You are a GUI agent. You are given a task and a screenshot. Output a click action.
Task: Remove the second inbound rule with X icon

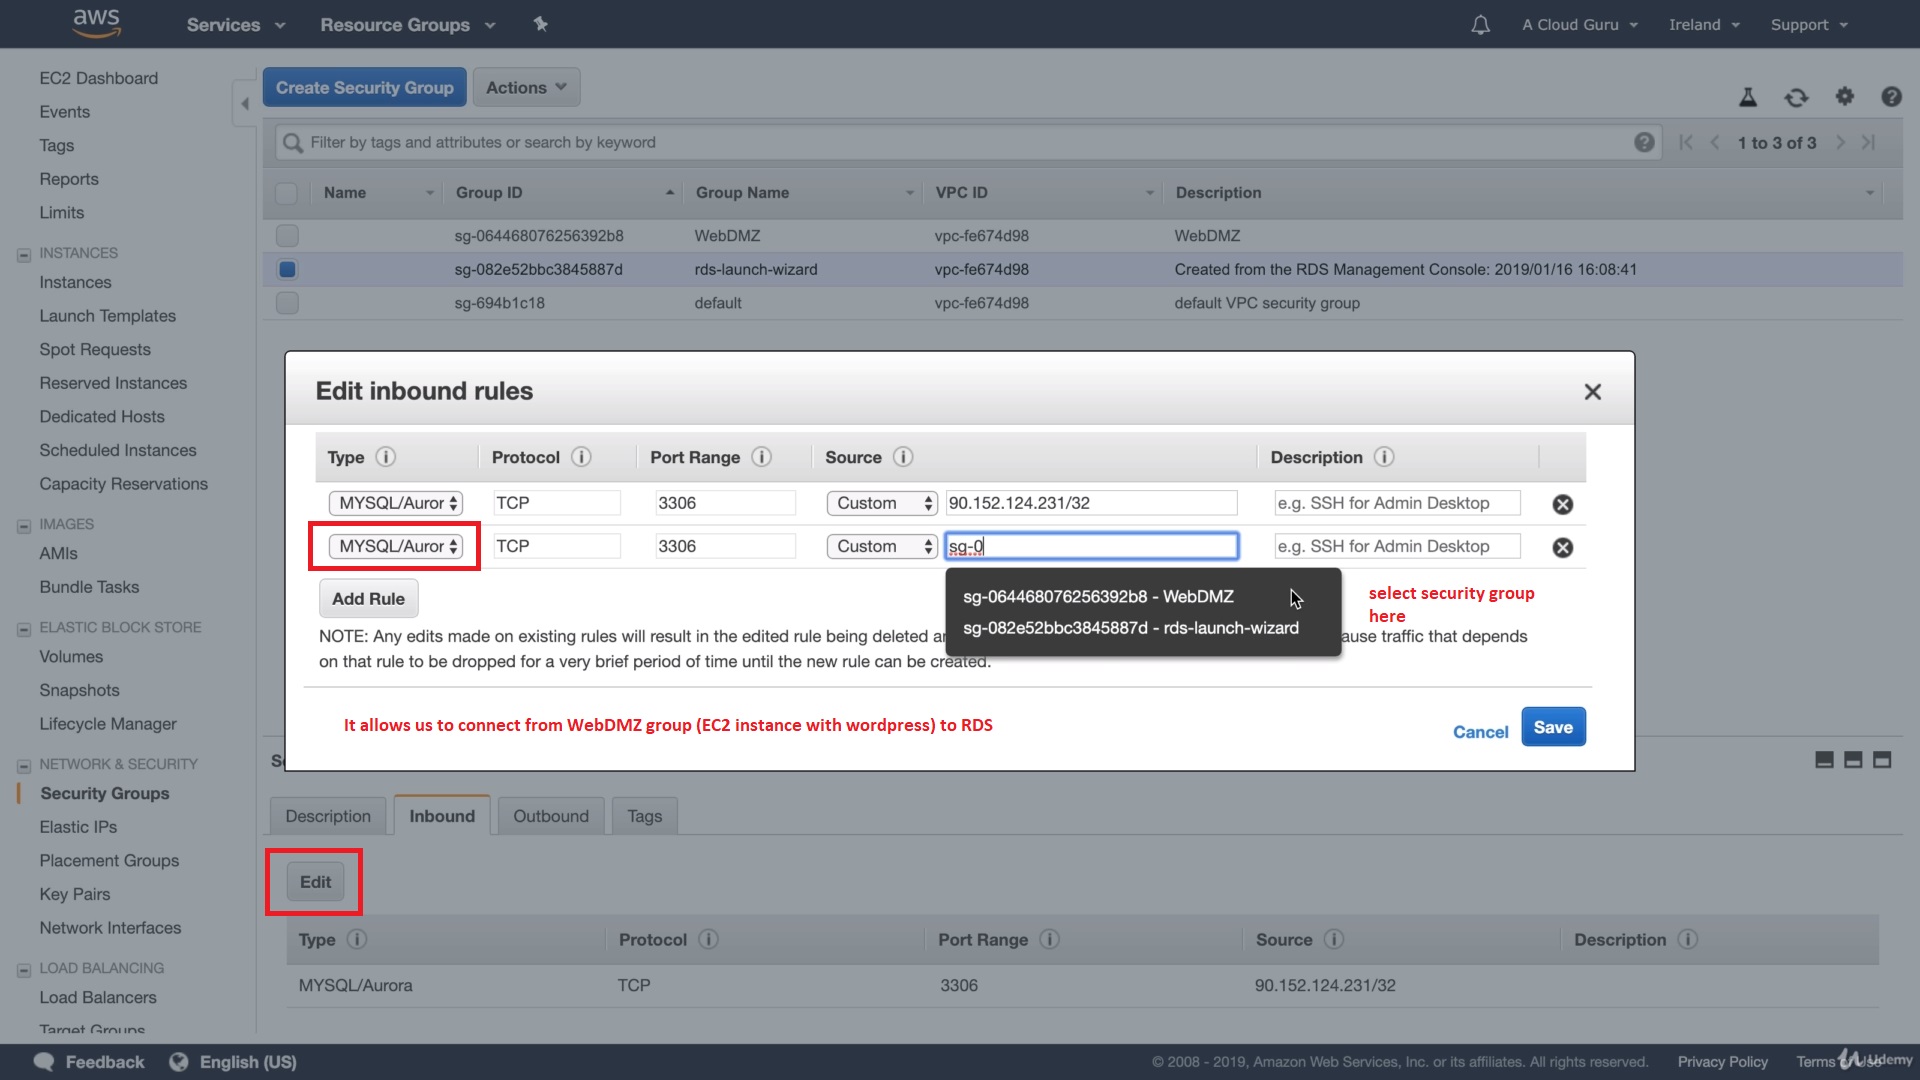[x=1562, y=547]
